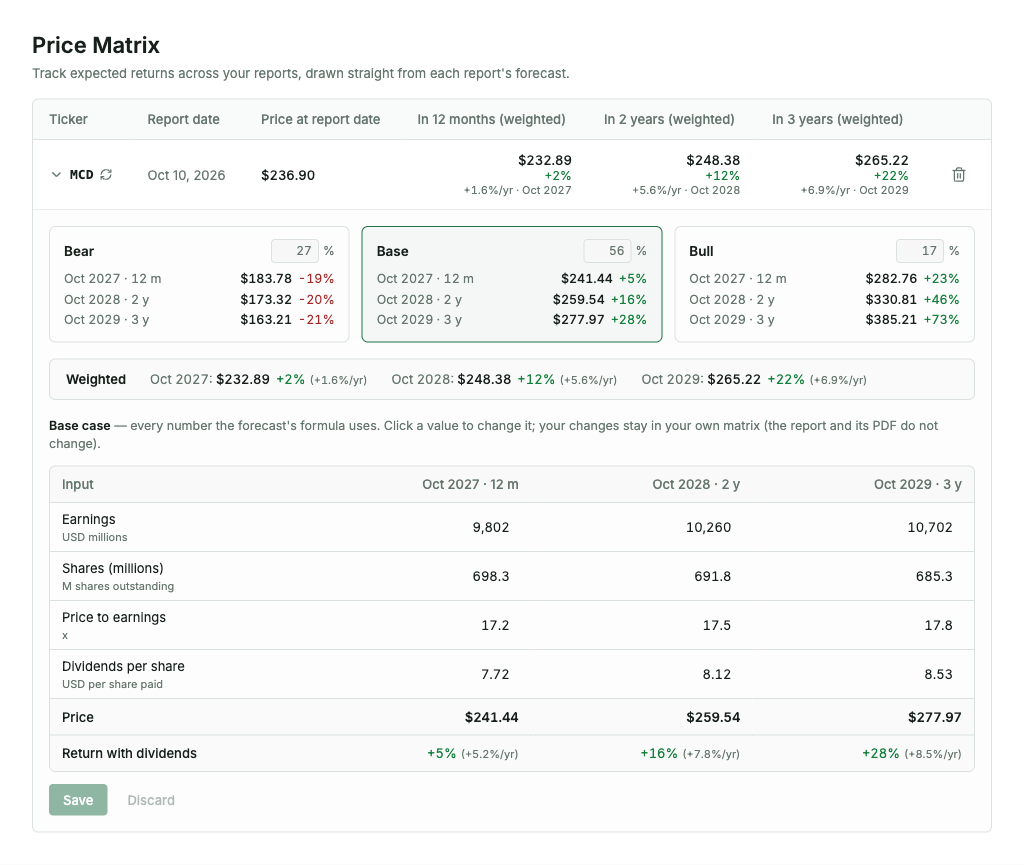The width and height of the screenshot is (1024, 865).
Task: Click the +16% (+7.8%/yr) return value
Action: [x=690, y=753]
